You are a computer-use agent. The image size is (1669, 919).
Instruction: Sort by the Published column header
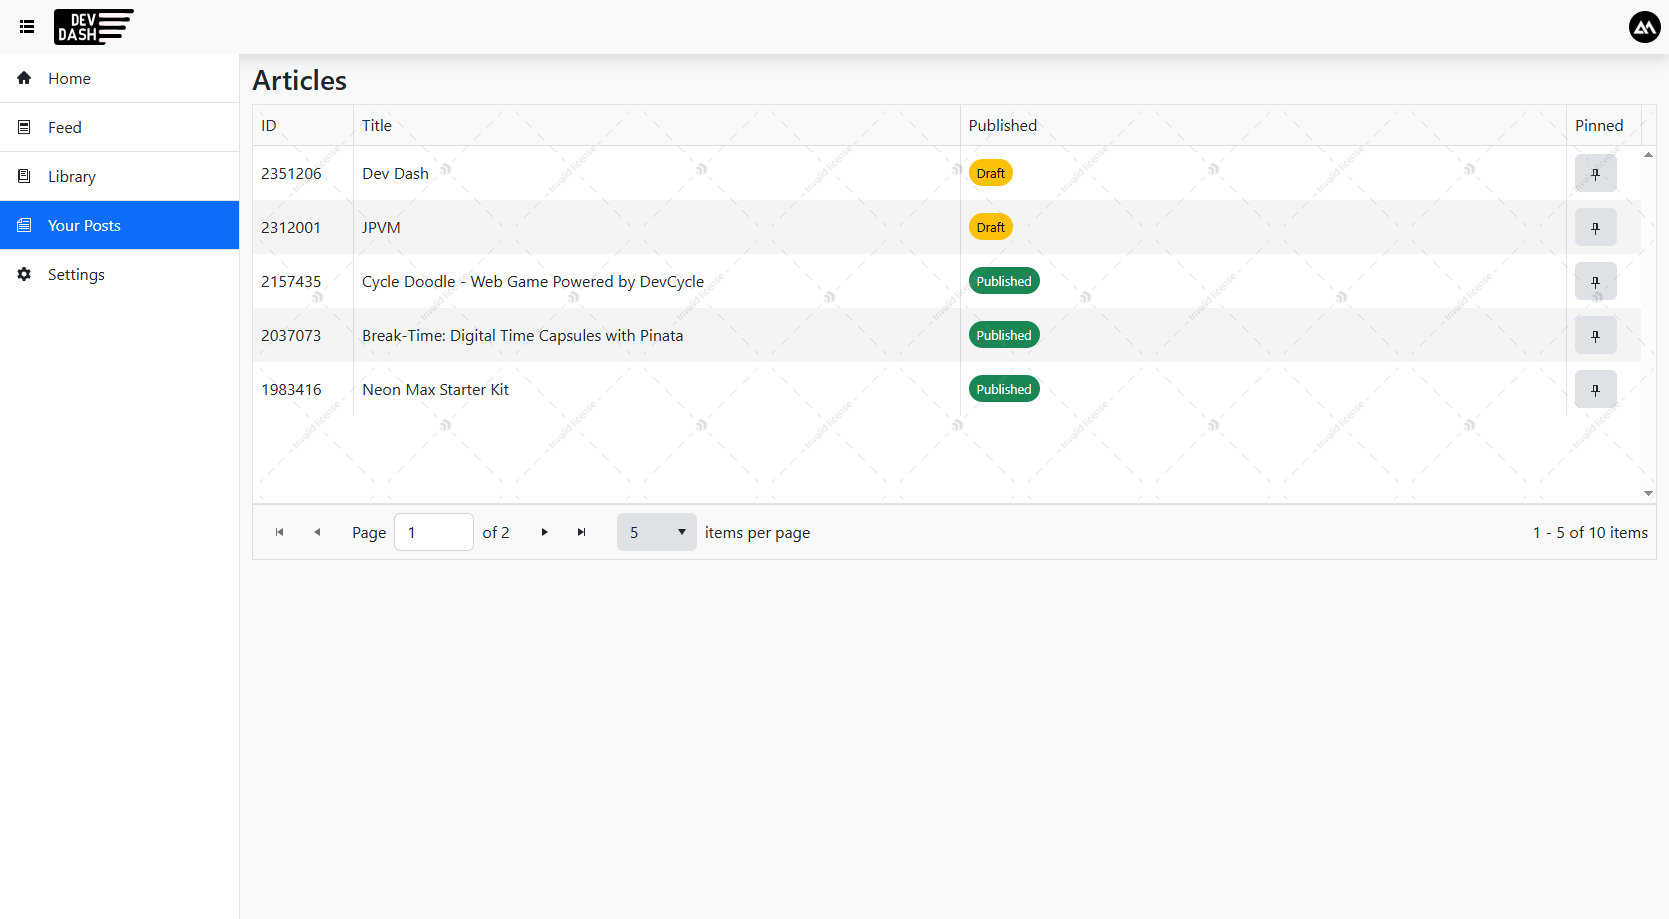[x=1263, y=125]
